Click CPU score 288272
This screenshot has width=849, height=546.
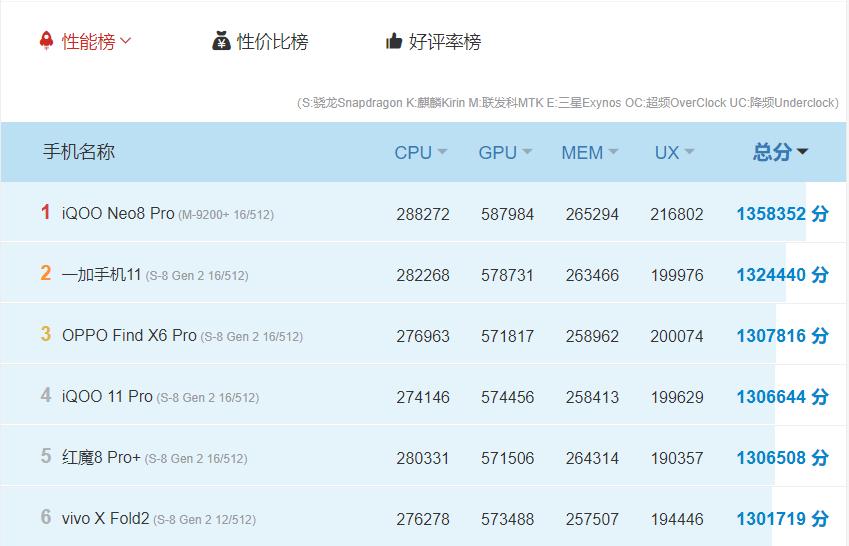[x=423, y=214]
